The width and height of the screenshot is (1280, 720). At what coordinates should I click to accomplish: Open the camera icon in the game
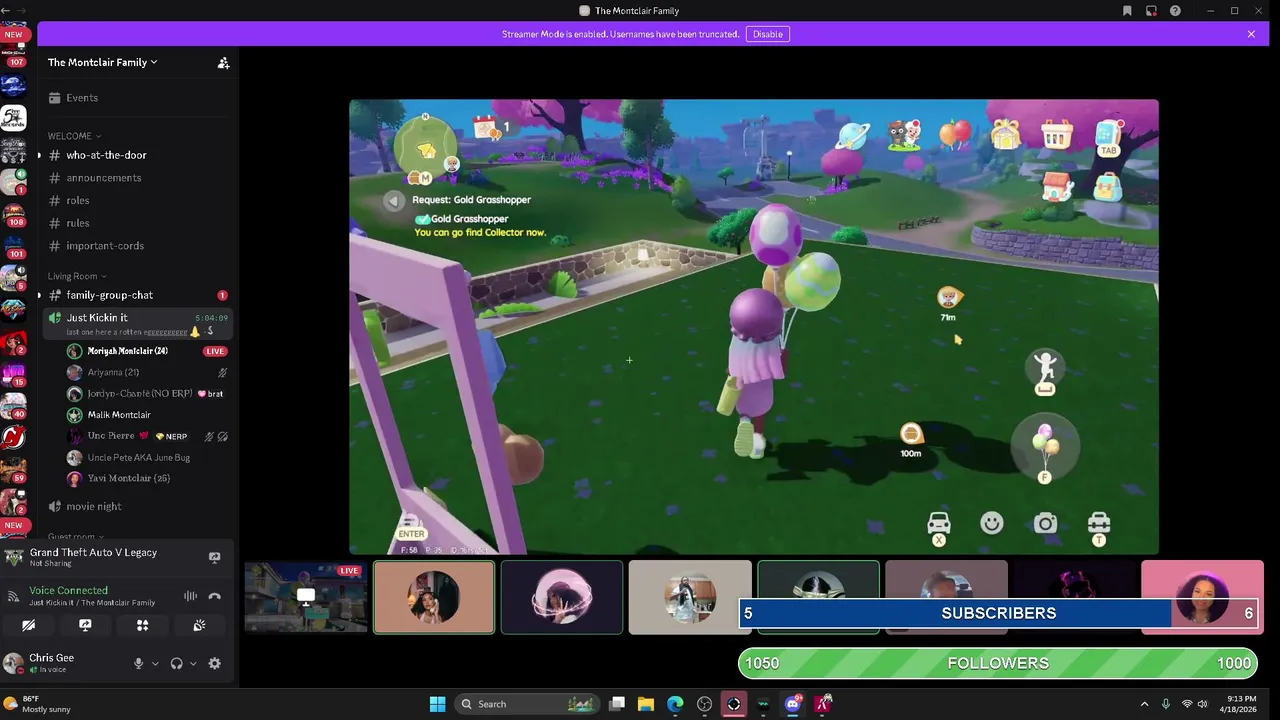pyautogui.click(x=1045, y=523)
